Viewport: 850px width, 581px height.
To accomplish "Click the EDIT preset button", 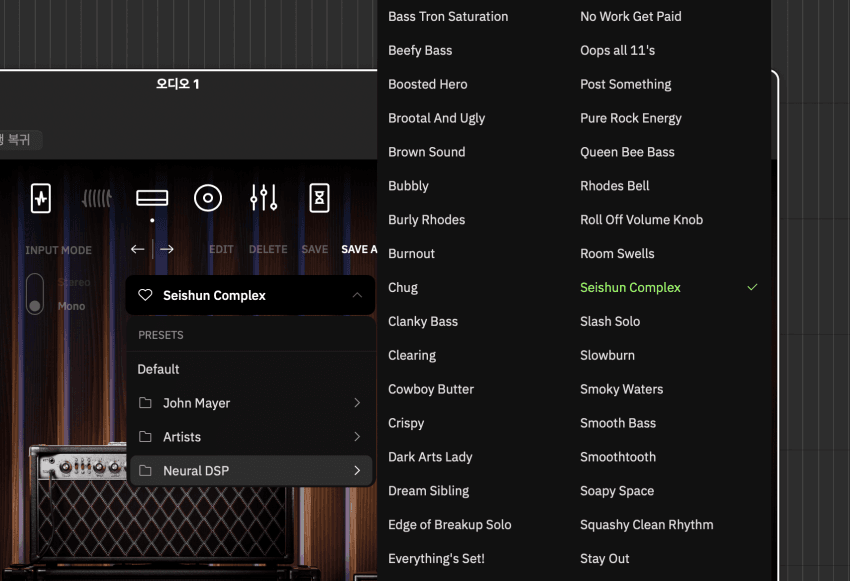I will click(221, 249).
